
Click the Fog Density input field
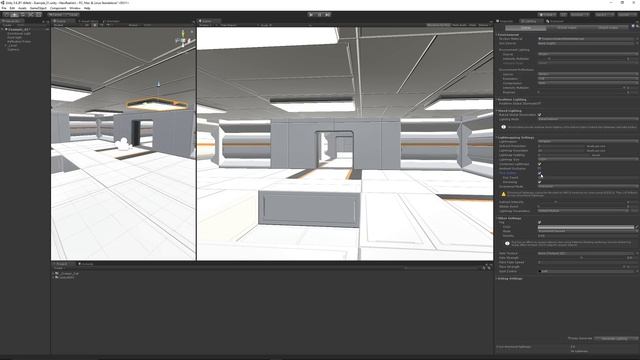click(x=588, y=236)
